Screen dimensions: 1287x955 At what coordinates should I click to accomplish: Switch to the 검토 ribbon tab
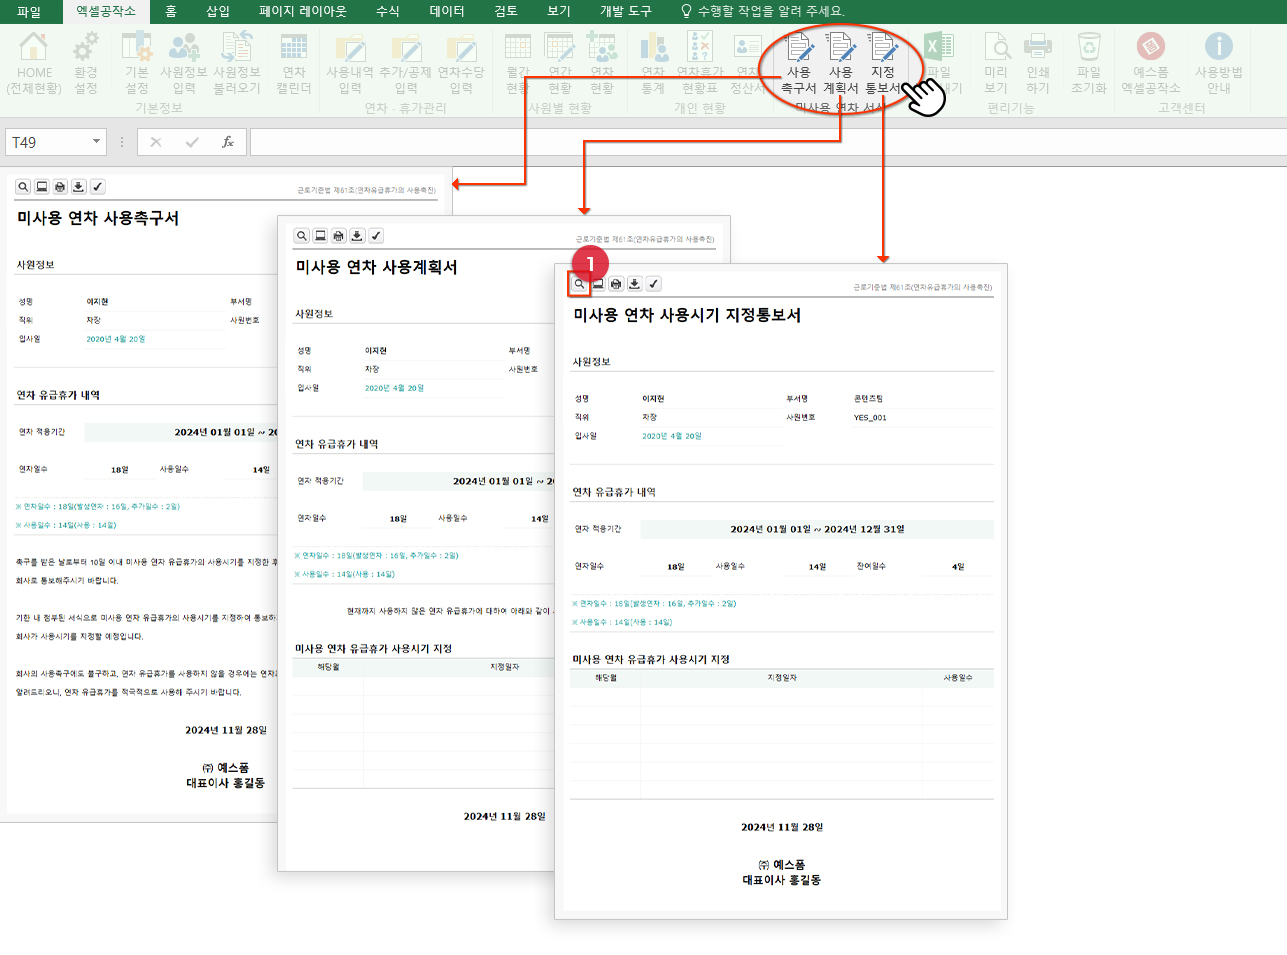point(506,11)
